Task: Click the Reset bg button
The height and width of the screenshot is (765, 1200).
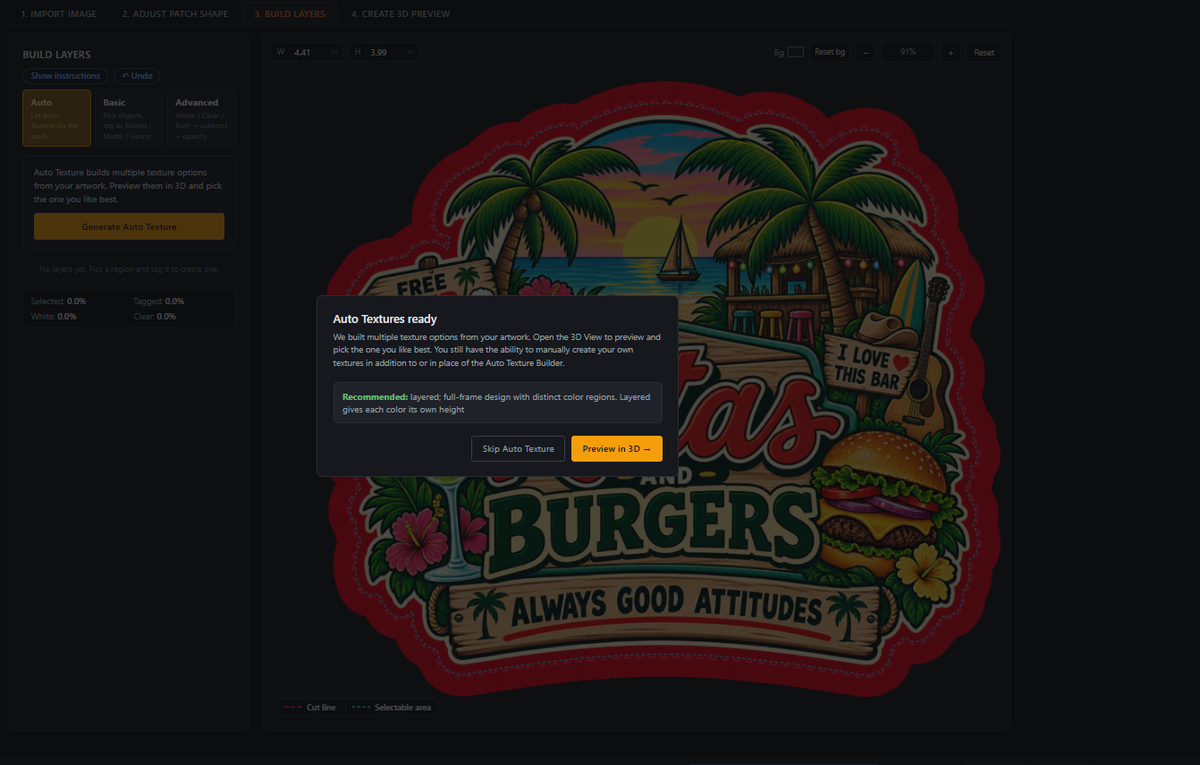Action: (830, 52)
